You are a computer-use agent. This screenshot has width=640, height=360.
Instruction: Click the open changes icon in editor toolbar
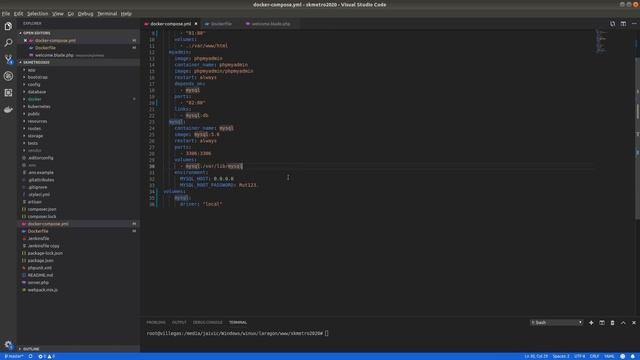(612, 24)
